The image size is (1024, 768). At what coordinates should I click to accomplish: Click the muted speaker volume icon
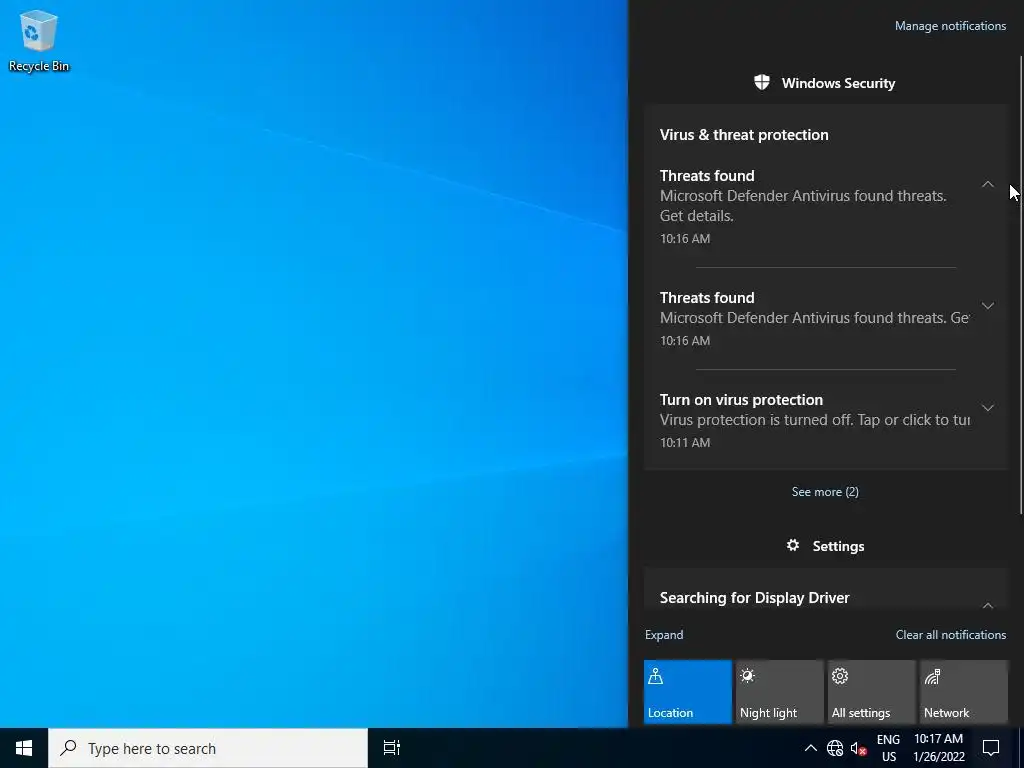tap(858, 749)
